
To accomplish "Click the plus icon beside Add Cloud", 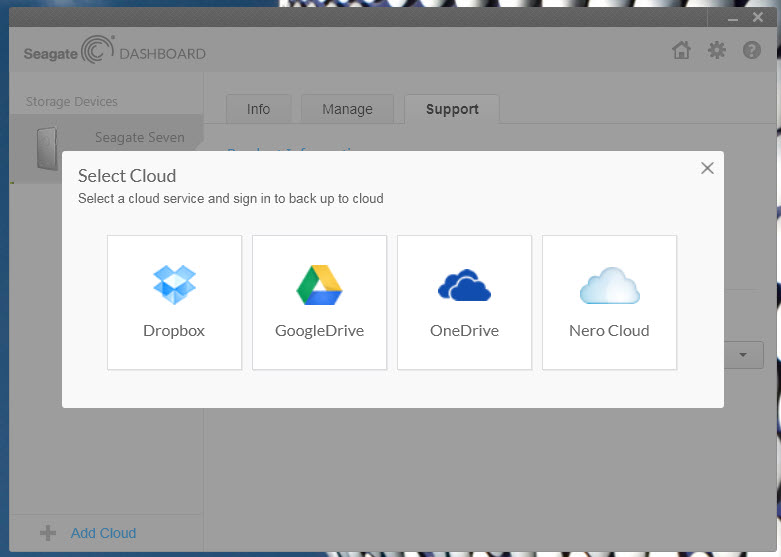I will click(x=48, y=533).
